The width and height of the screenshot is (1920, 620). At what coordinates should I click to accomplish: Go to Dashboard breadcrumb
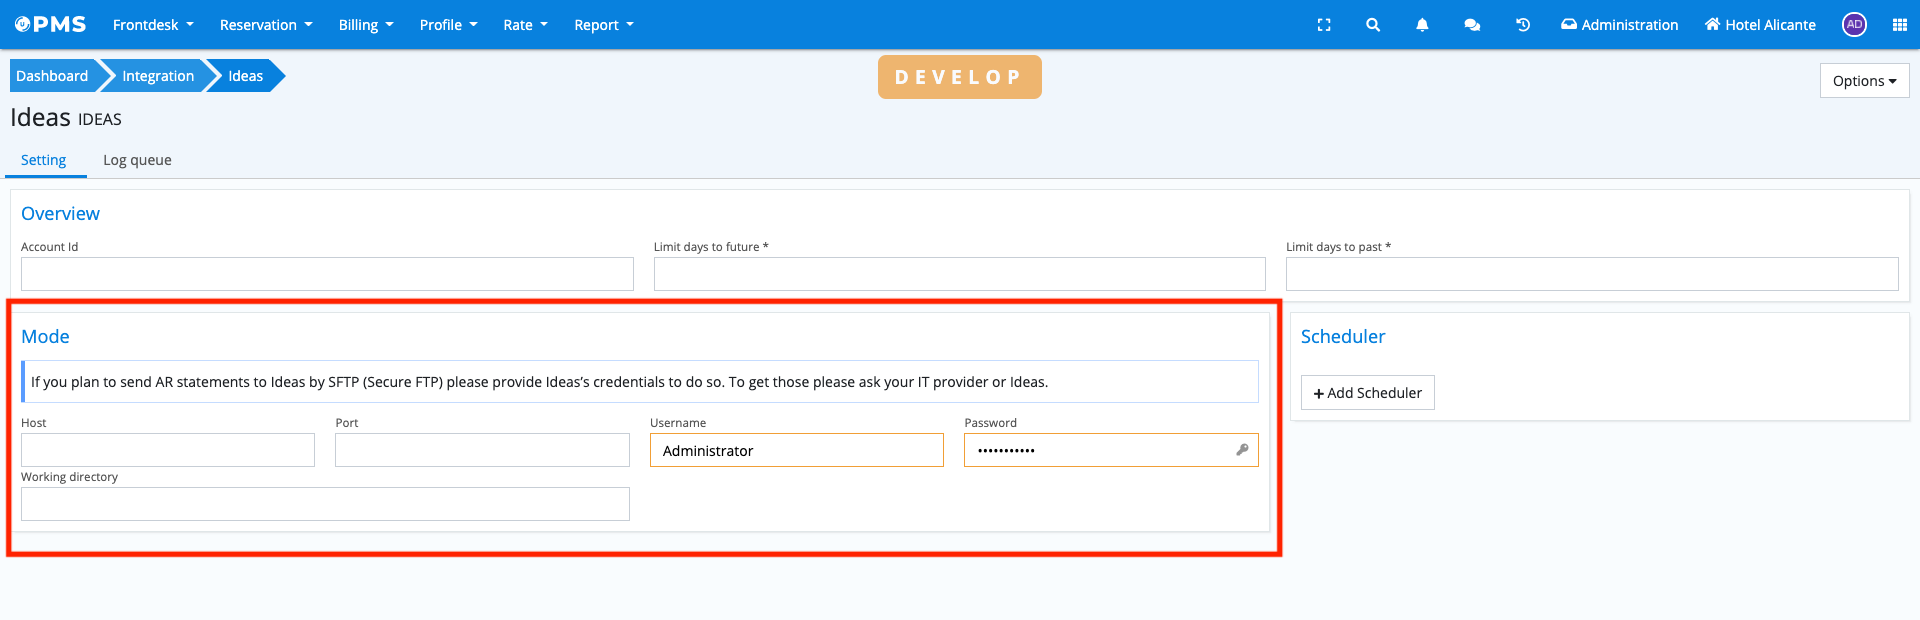pos(52,76)
